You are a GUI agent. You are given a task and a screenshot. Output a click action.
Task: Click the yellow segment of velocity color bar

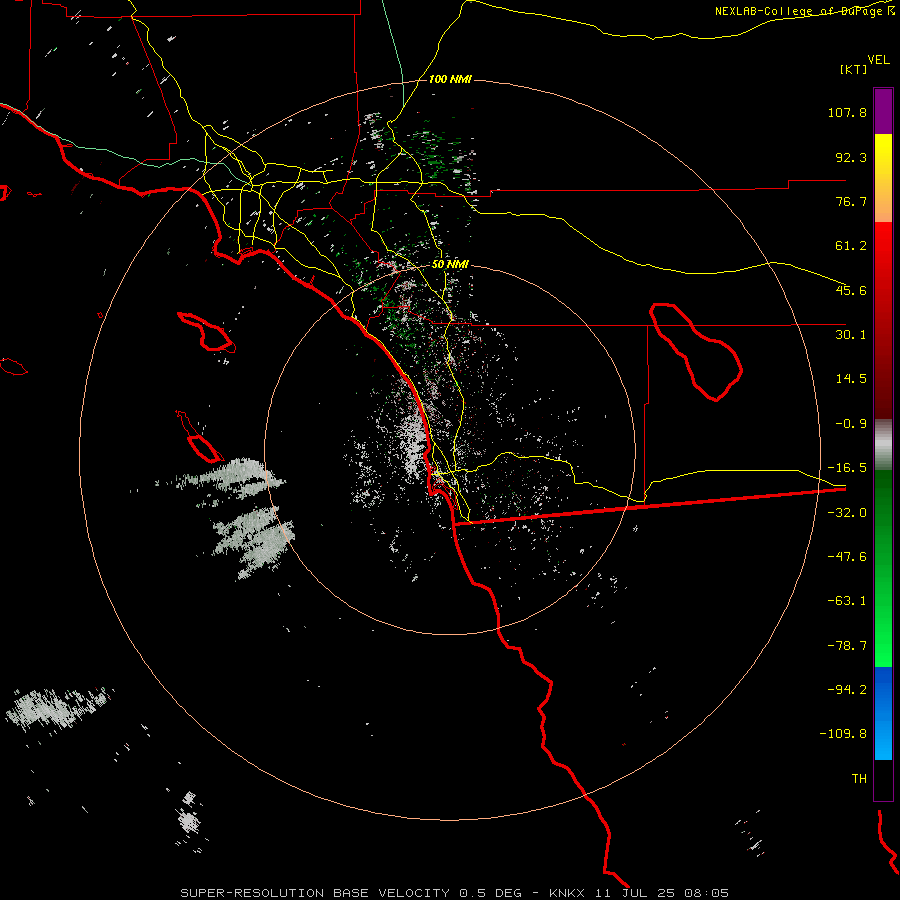(883, 178)
